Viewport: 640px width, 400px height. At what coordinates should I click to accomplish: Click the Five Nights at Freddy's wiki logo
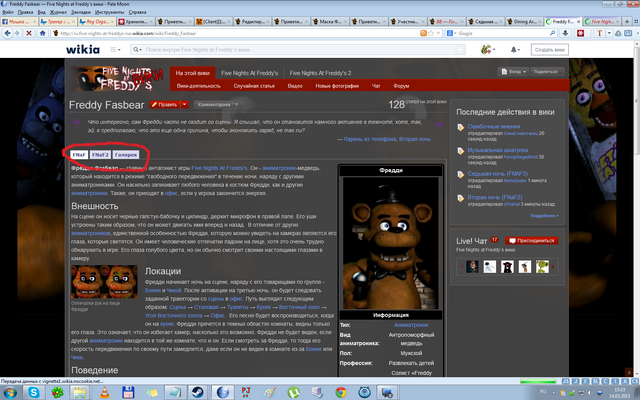click(117, 78)
